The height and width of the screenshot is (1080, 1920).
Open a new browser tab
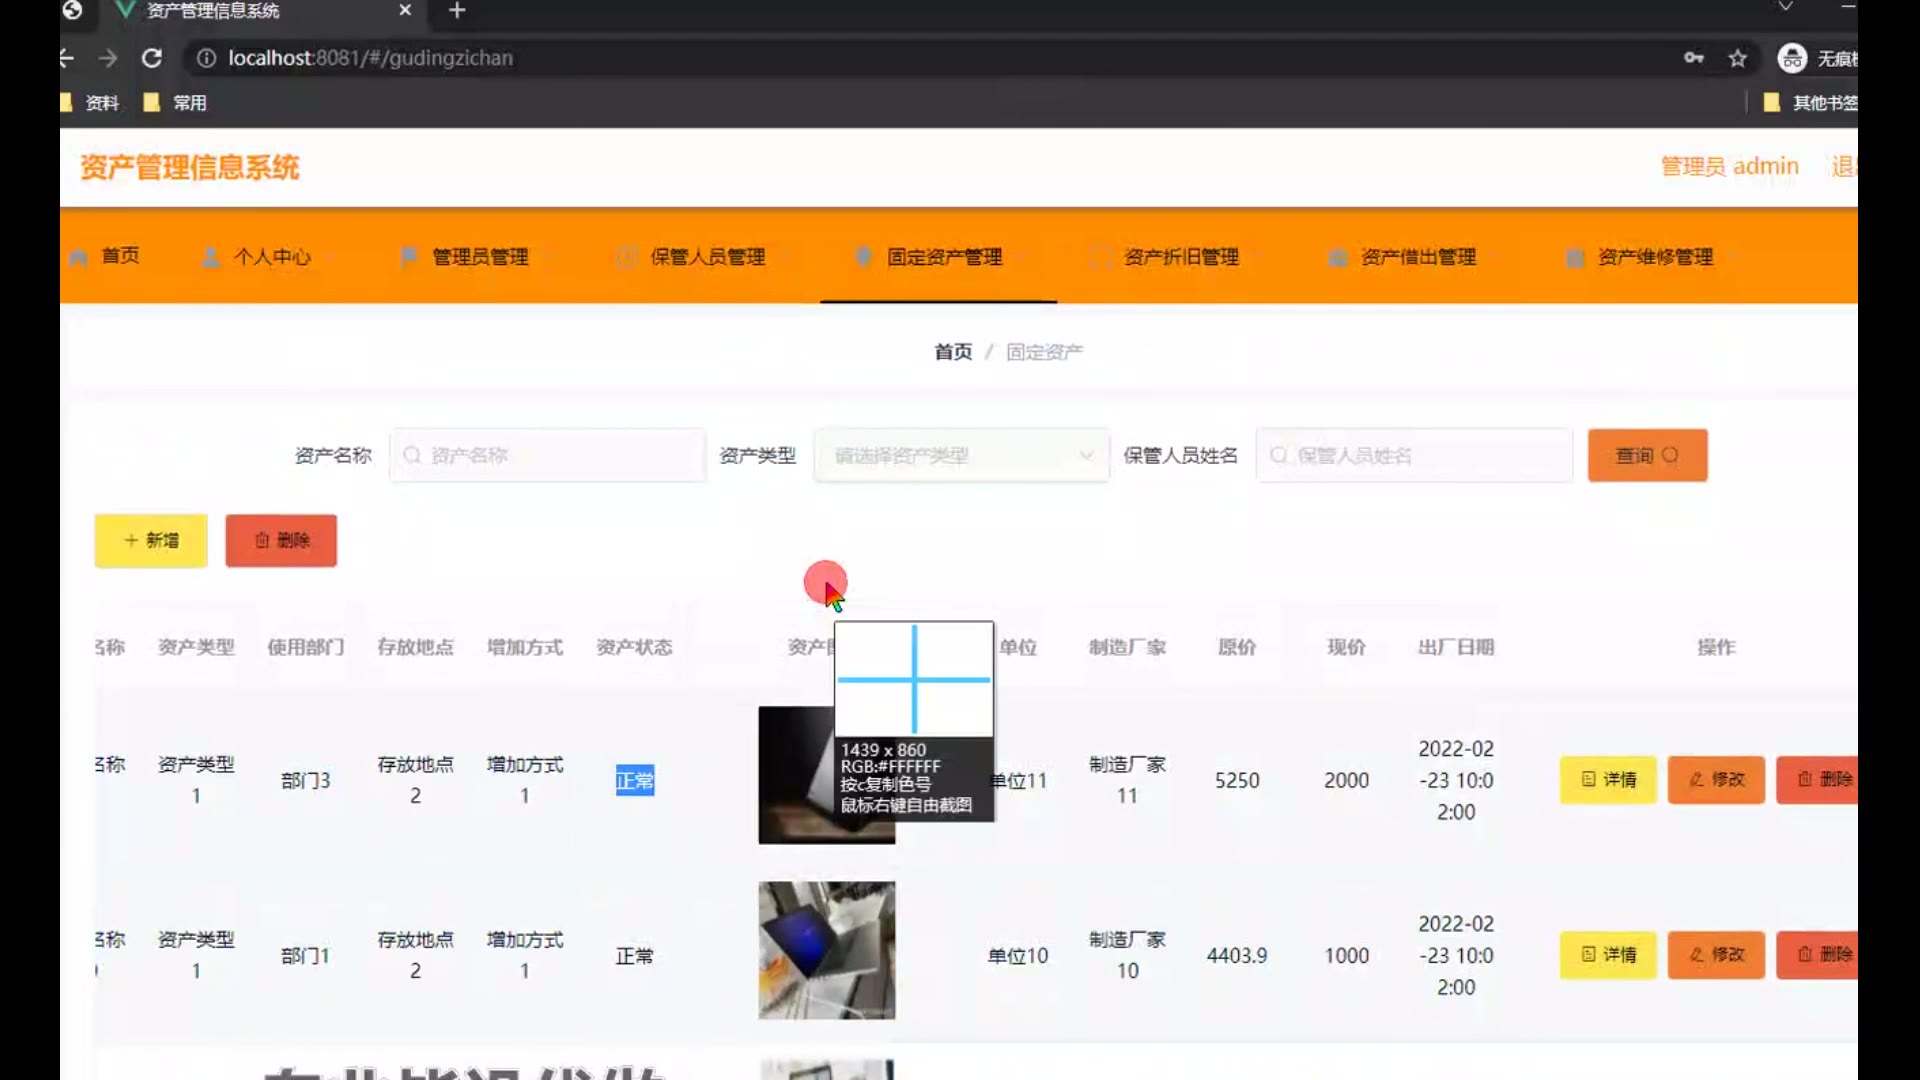point(457,11)
